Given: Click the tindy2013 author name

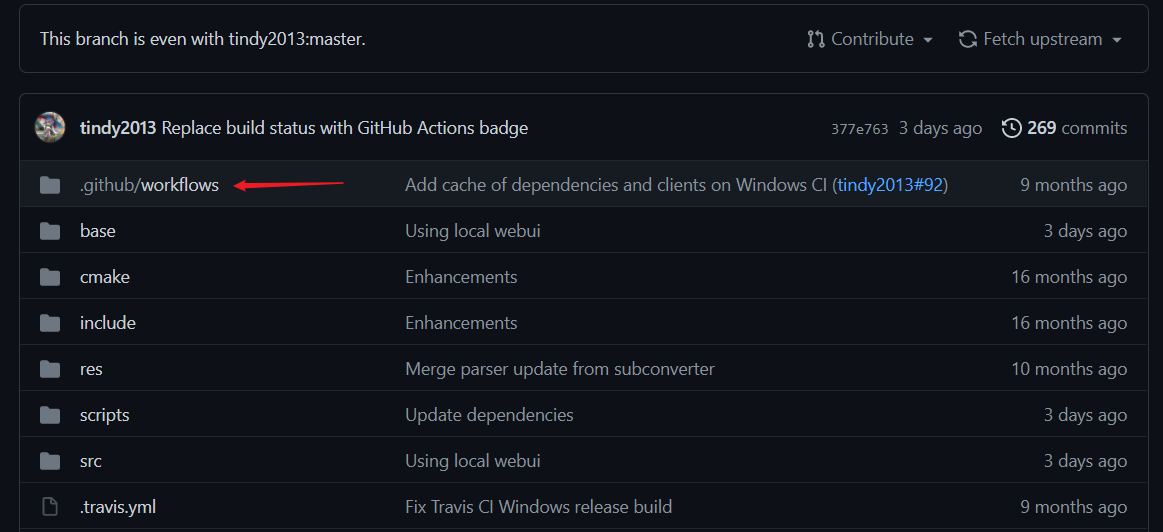Looking at the screenshot, I should pyautogui.click(x=117, y=128).
